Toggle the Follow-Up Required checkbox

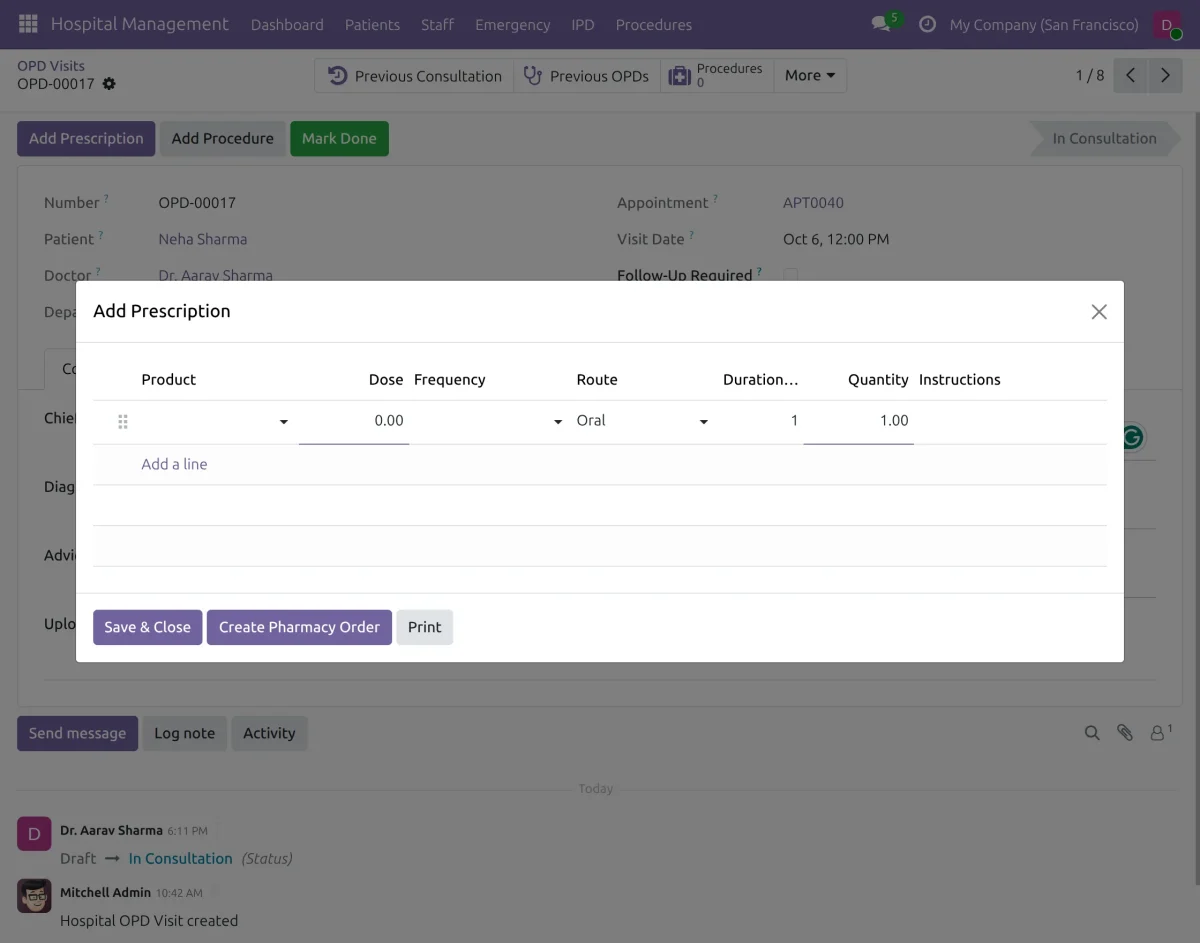point(791,275)
